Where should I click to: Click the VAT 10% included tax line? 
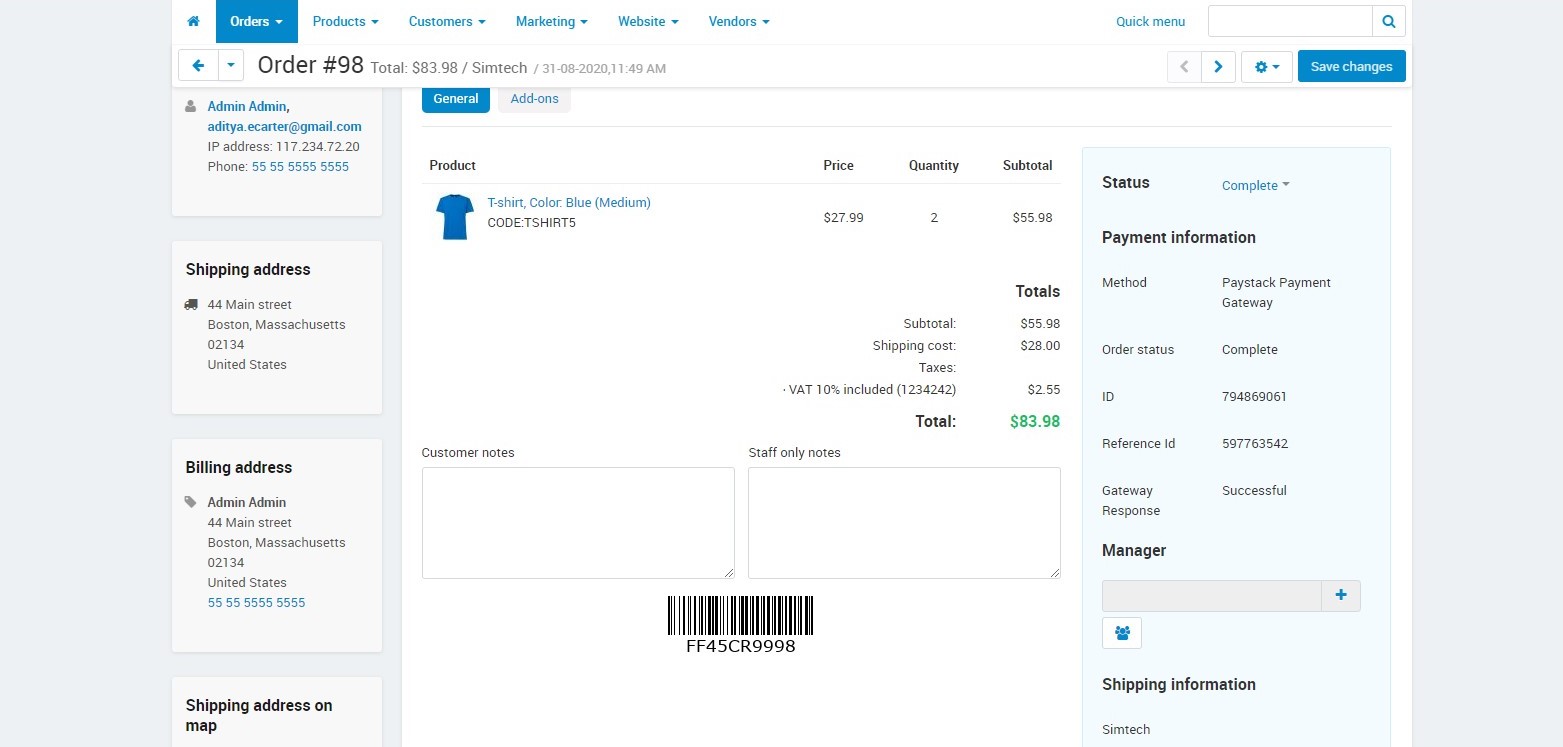click(x=869, y=389)
